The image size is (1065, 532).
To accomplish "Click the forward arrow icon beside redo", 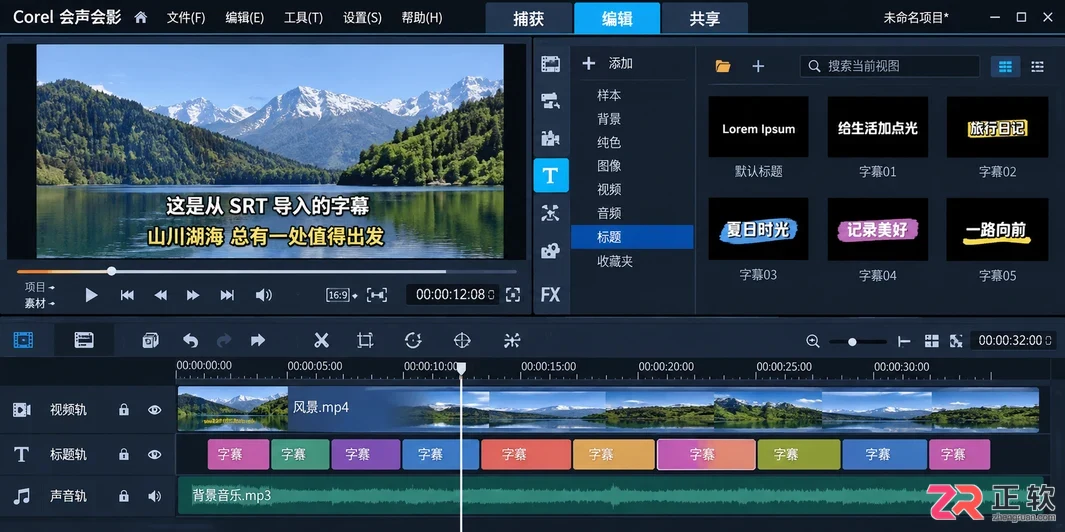I will [x=257, y=340].
